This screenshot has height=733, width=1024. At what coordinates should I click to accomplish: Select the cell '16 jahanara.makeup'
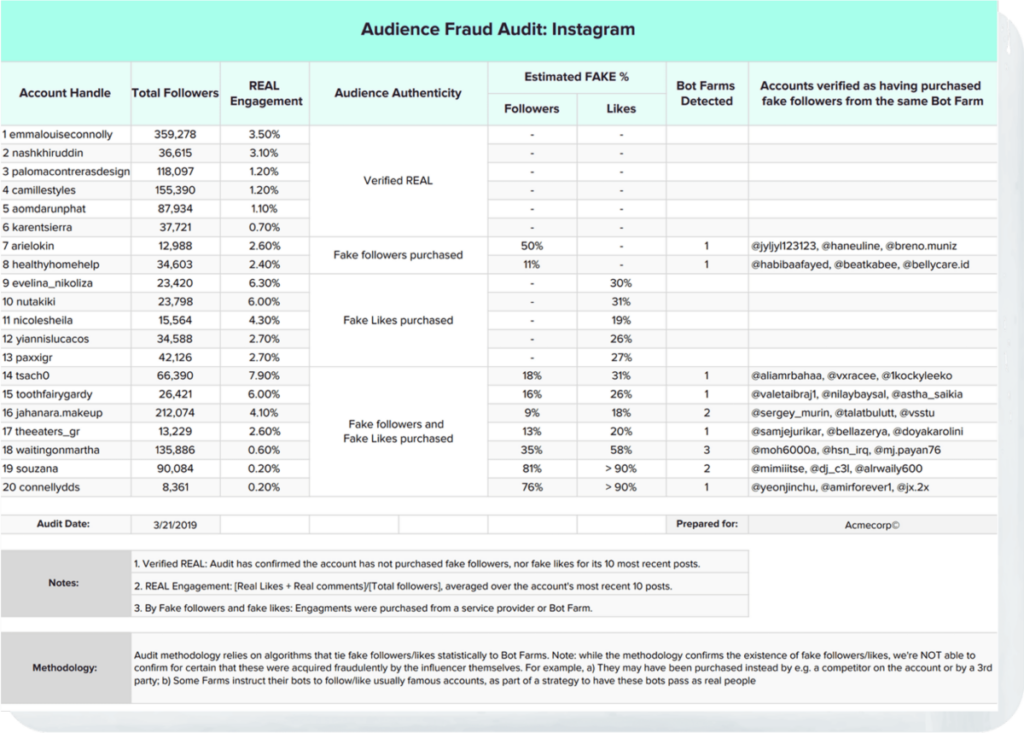(x=65, y=413)
